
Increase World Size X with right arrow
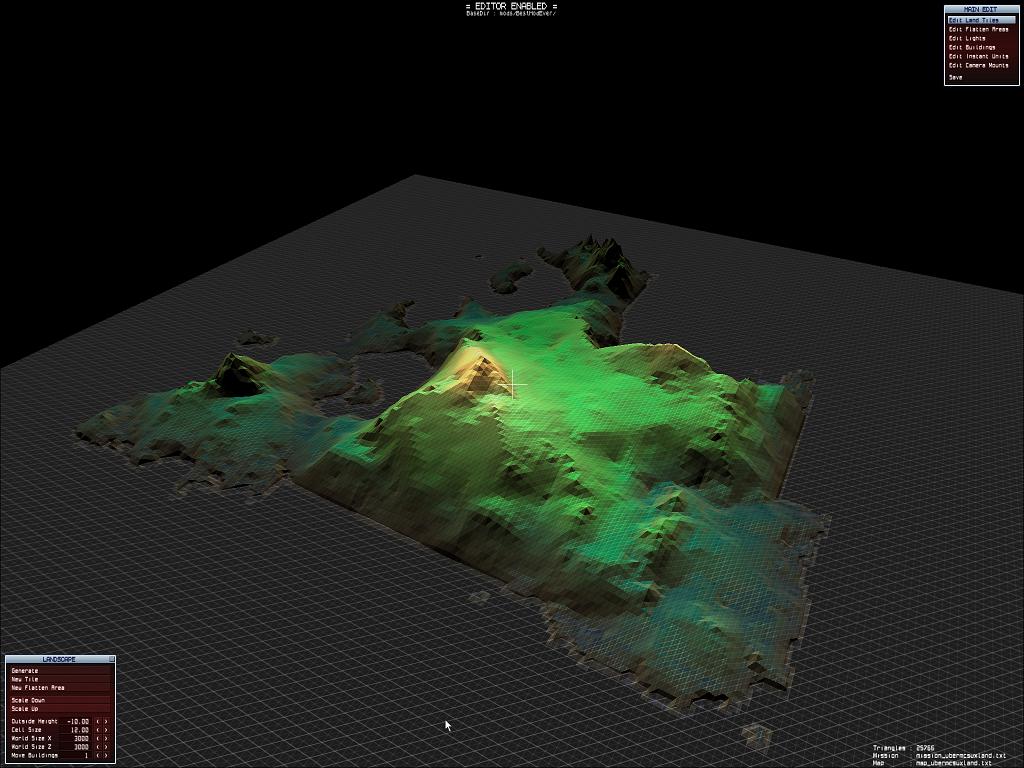pyautogui.click(x=106, y=739)
